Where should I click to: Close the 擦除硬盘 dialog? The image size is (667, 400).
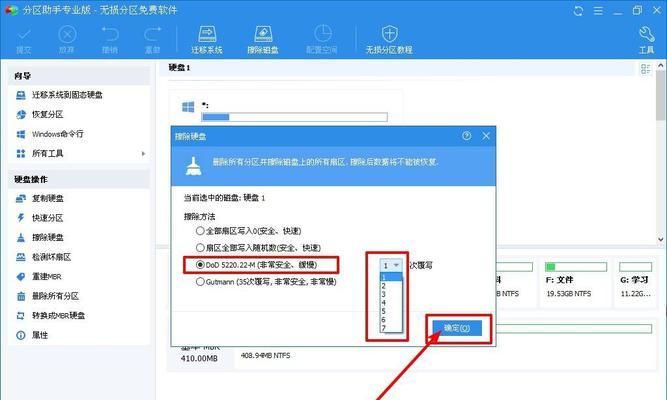[x=486, y=136]
